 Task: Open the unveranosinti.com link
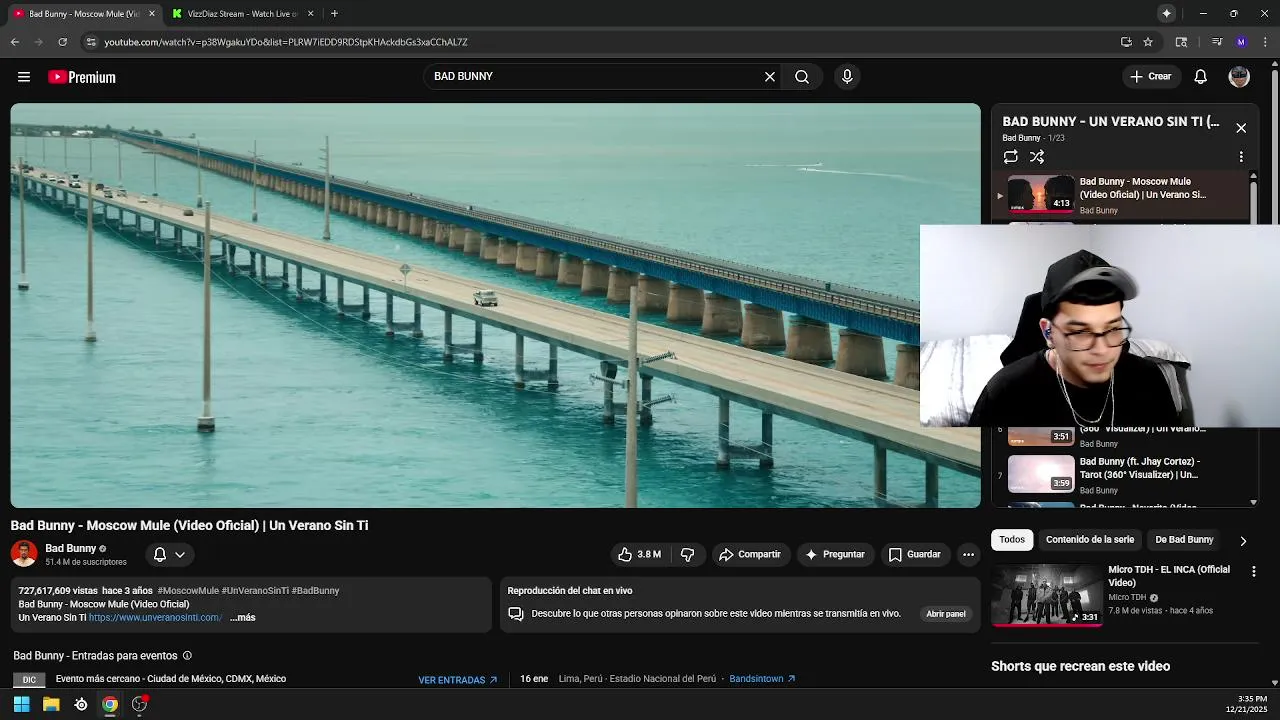click(155, 618)
